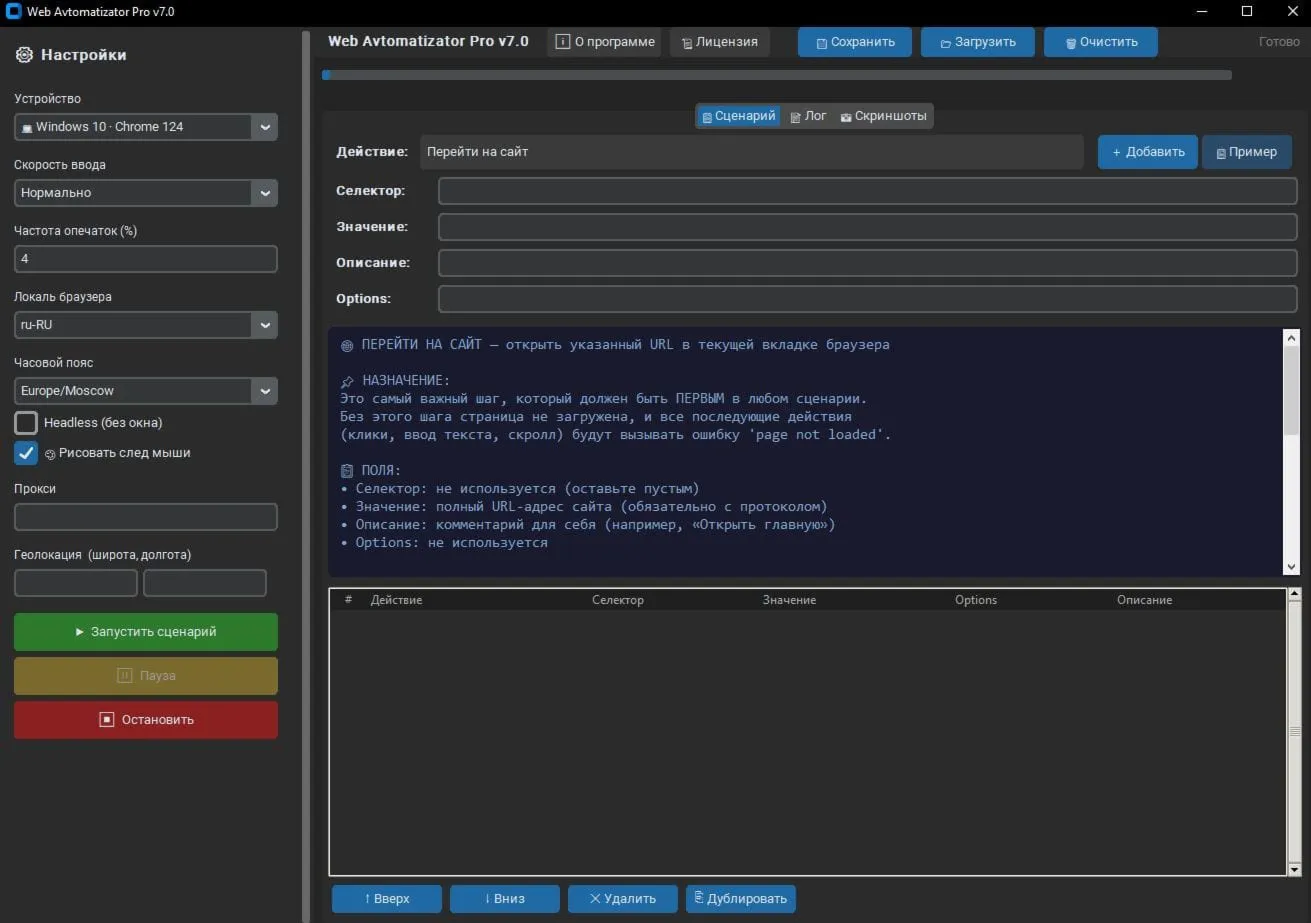The height and width of the screenshot is (923, 1311).
Task: Add step with Добавить button
Action: (1148, 152)
